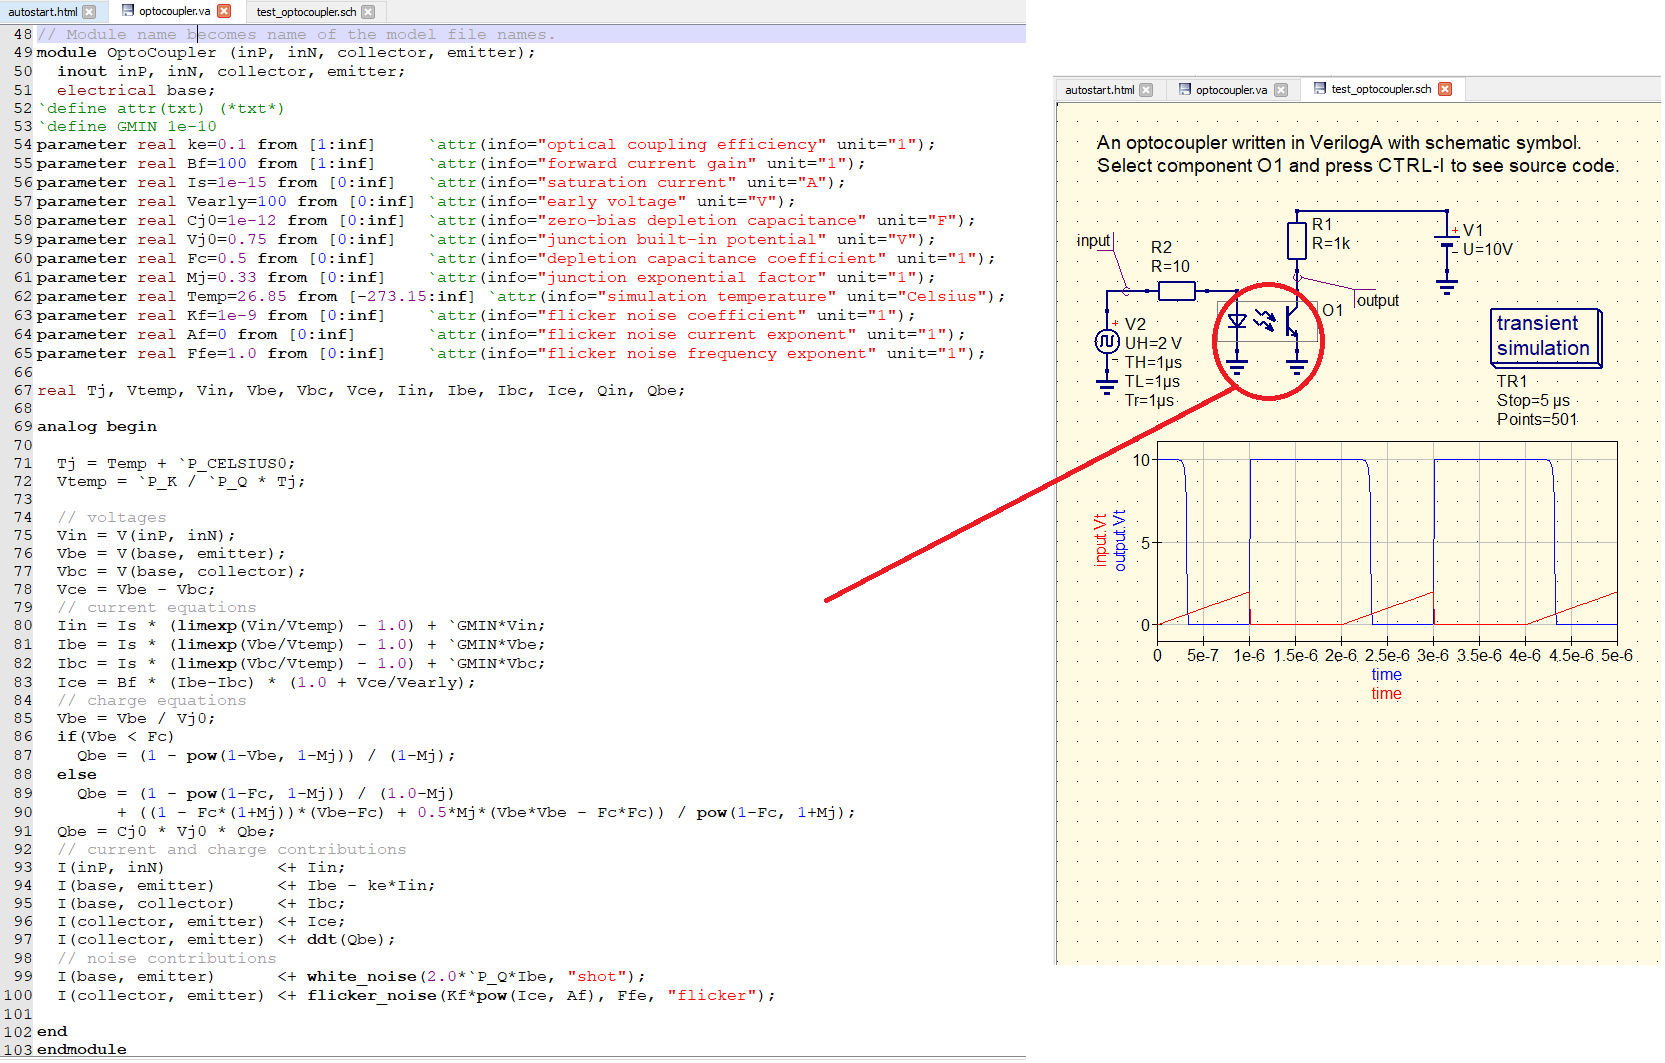Click the disk icon on schematic's test_optocoupler.sch tab
The width and height of the screenshot is (1665, 1063).
1320,89
